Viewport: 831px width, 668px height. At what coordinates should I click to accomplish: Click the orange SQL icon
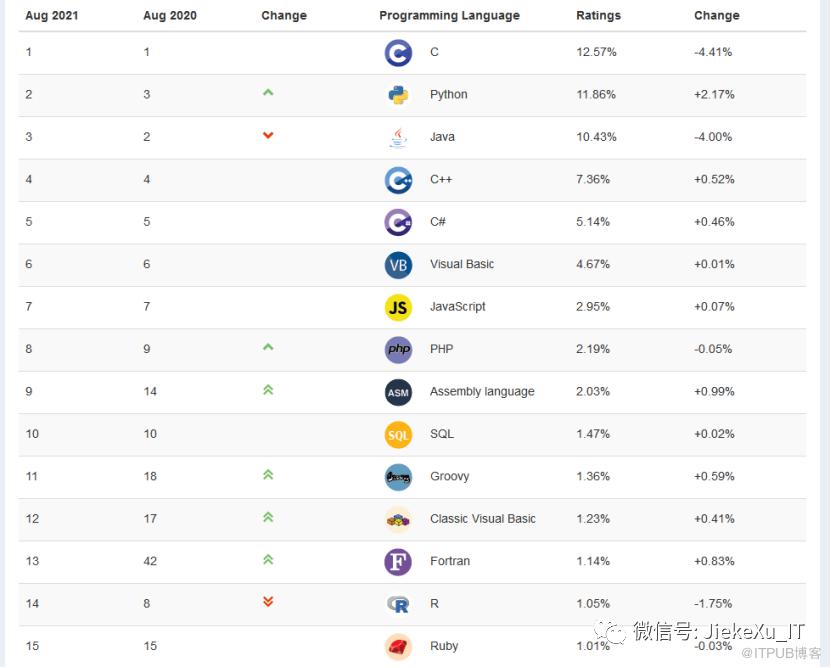click(x=398, y=434)
